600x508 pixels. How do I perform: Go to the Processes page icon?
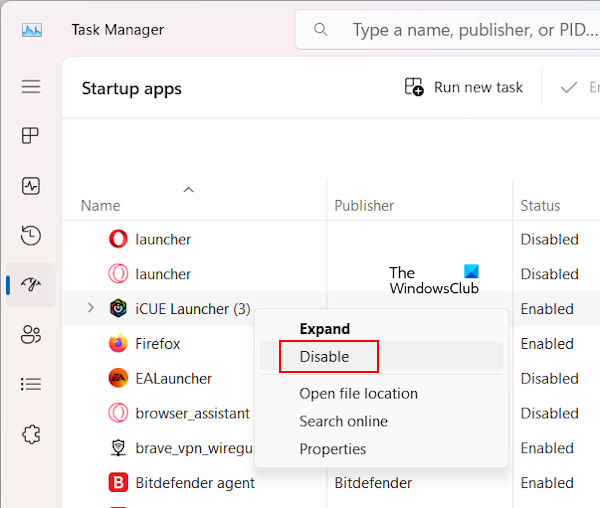pyautogui.click(x=31, y=136)
